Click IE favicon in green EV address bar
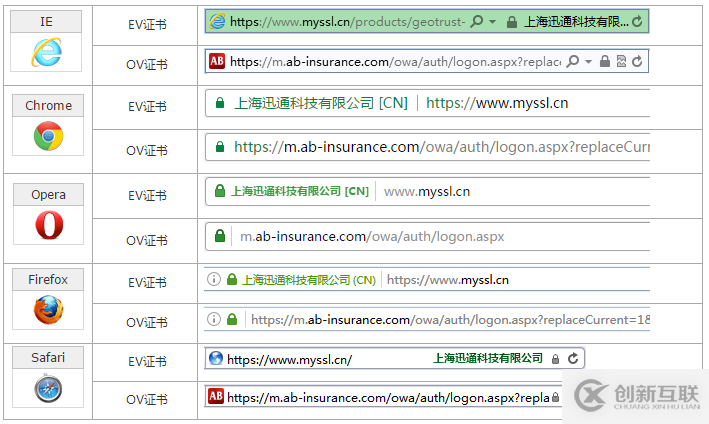The image size is (709, 424). pyautogui.click(x=217, y=21)
